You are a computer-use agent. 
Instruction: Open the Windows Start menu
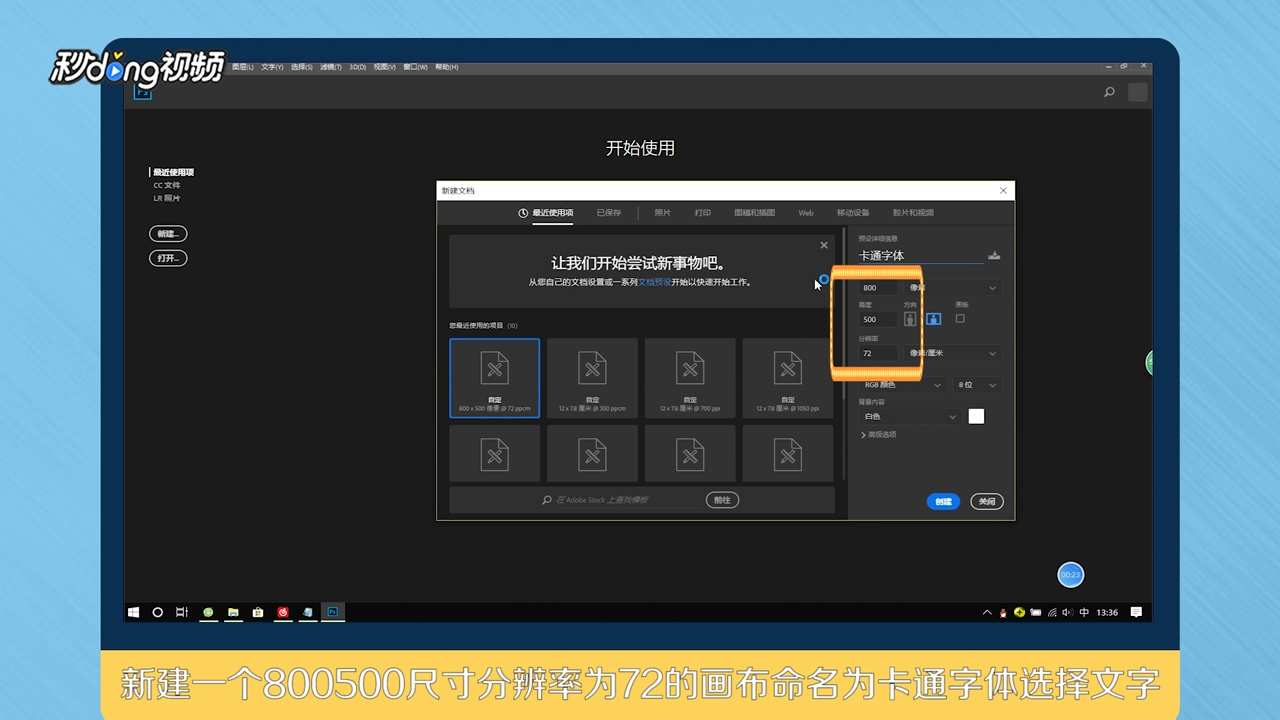click(133, 612)
